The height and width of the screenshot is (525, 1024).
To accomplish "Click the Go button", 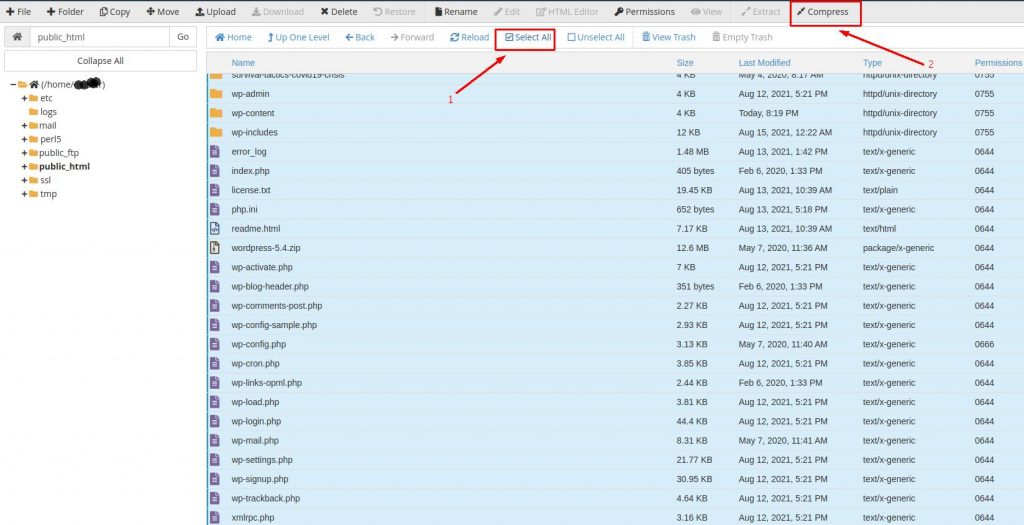I will pos(182,37).
